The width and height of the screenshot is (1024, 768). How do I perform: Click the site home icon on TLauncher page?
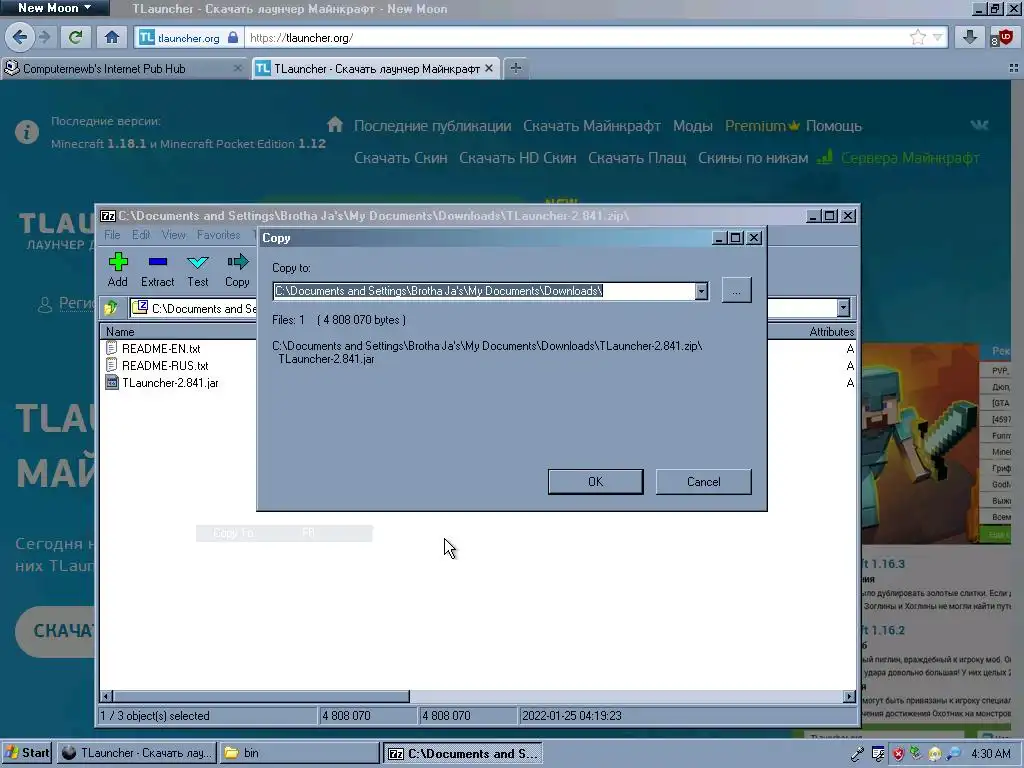335,124
